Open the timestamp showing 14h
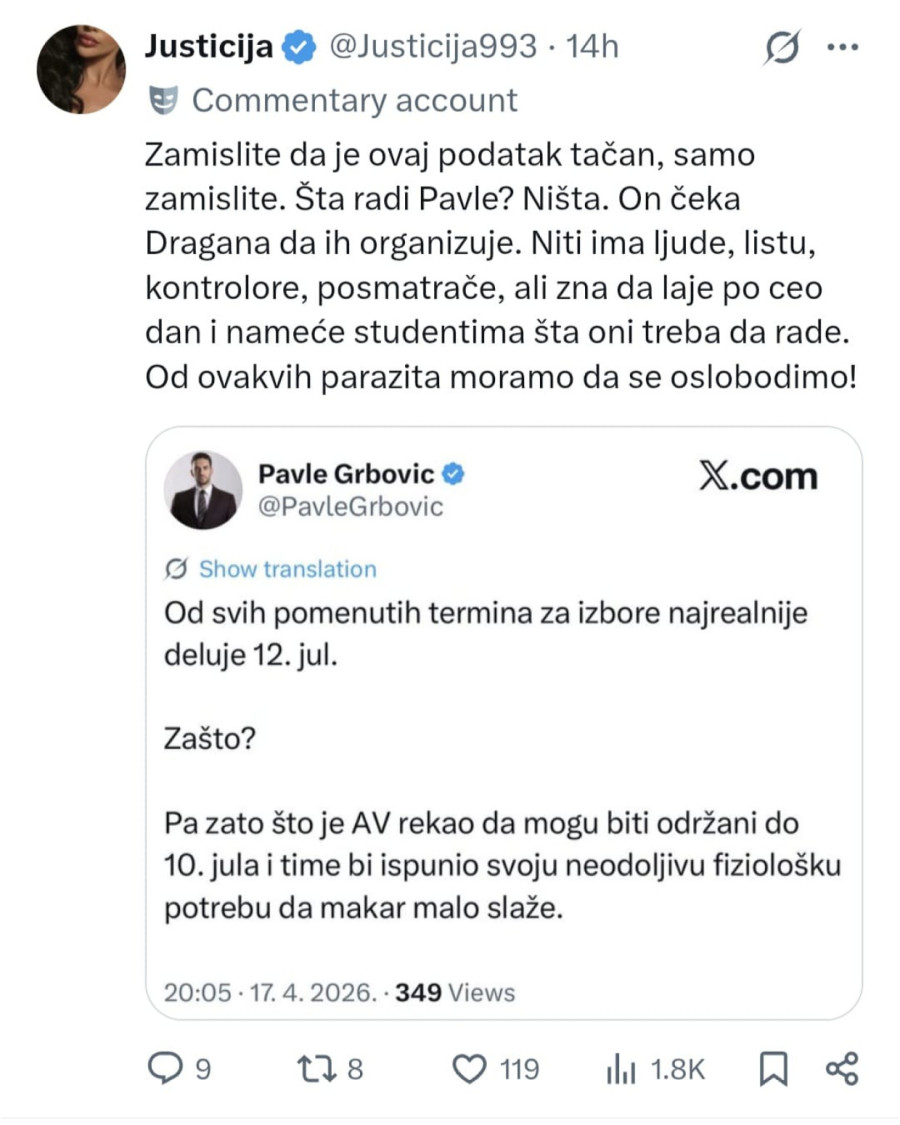 click(590, 45)
